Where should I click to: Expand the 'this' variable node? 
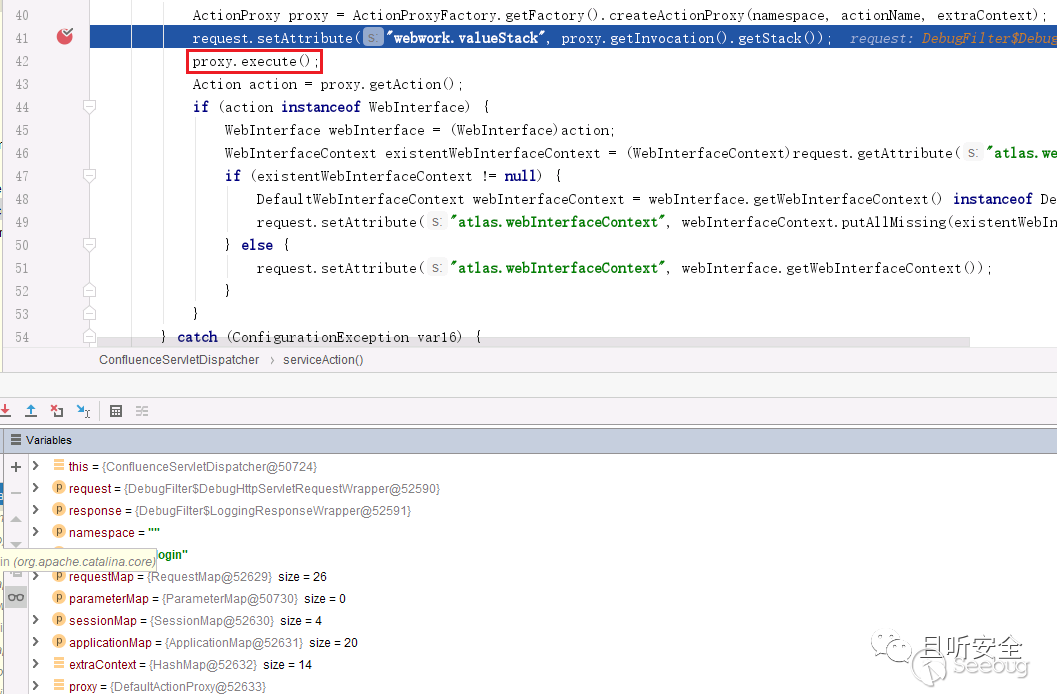36,466
